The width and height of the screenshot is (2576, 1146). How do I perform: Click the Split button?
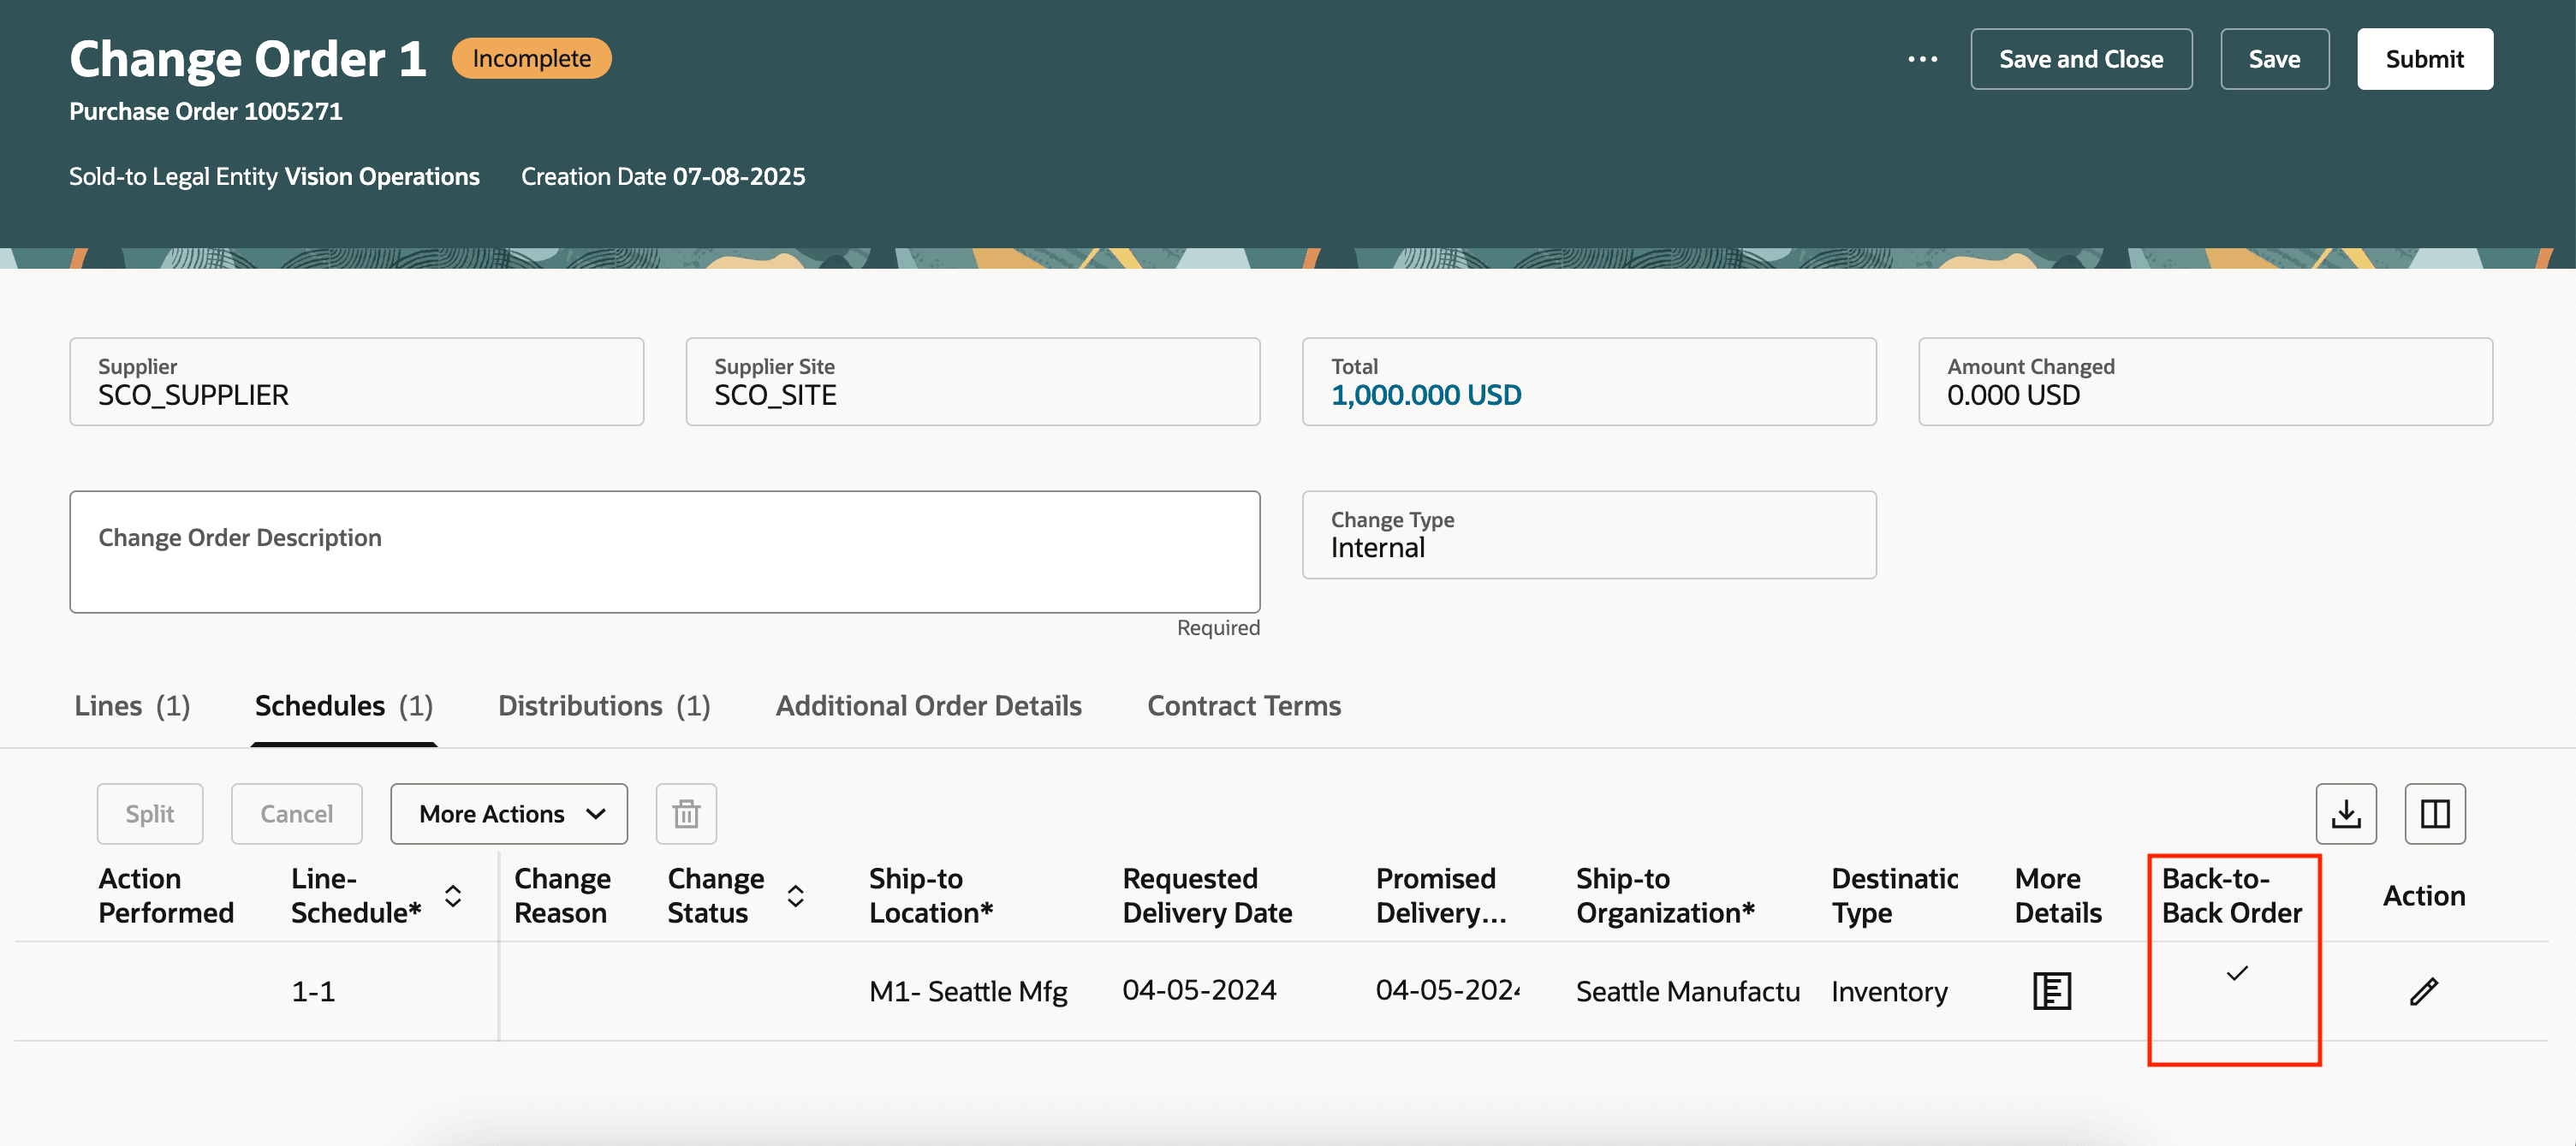150,814
